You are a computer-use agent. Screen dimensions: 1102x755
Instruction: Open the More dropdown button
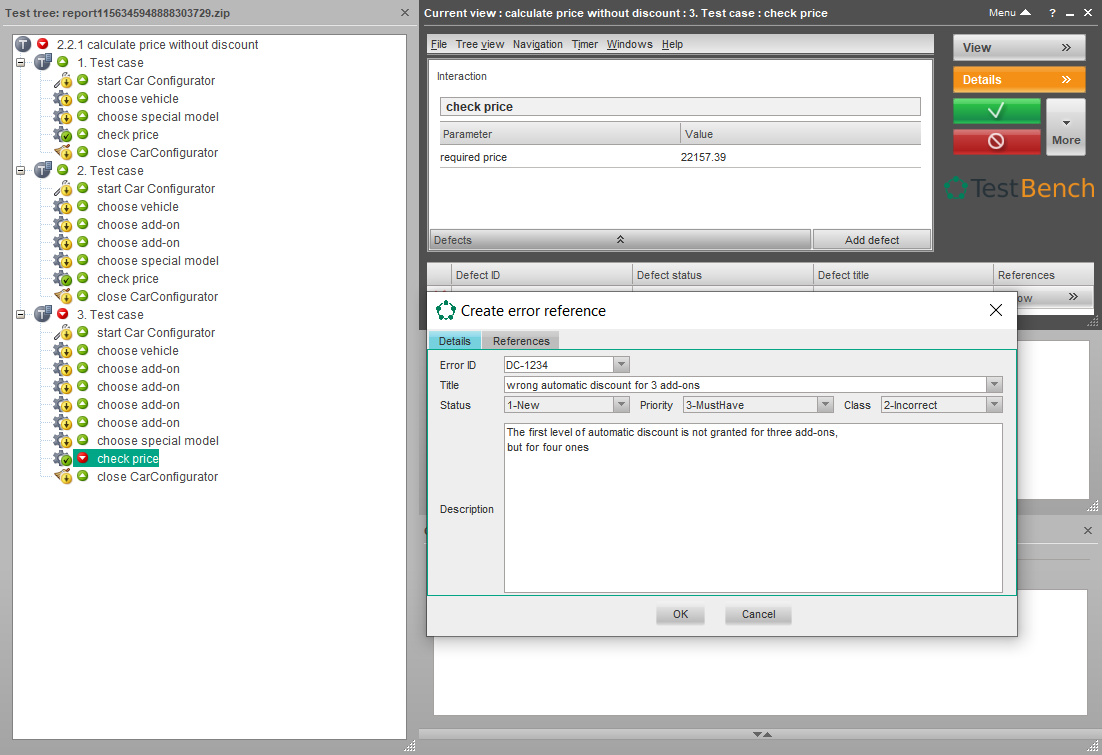pyautogui.click(x=1065, y=127)
